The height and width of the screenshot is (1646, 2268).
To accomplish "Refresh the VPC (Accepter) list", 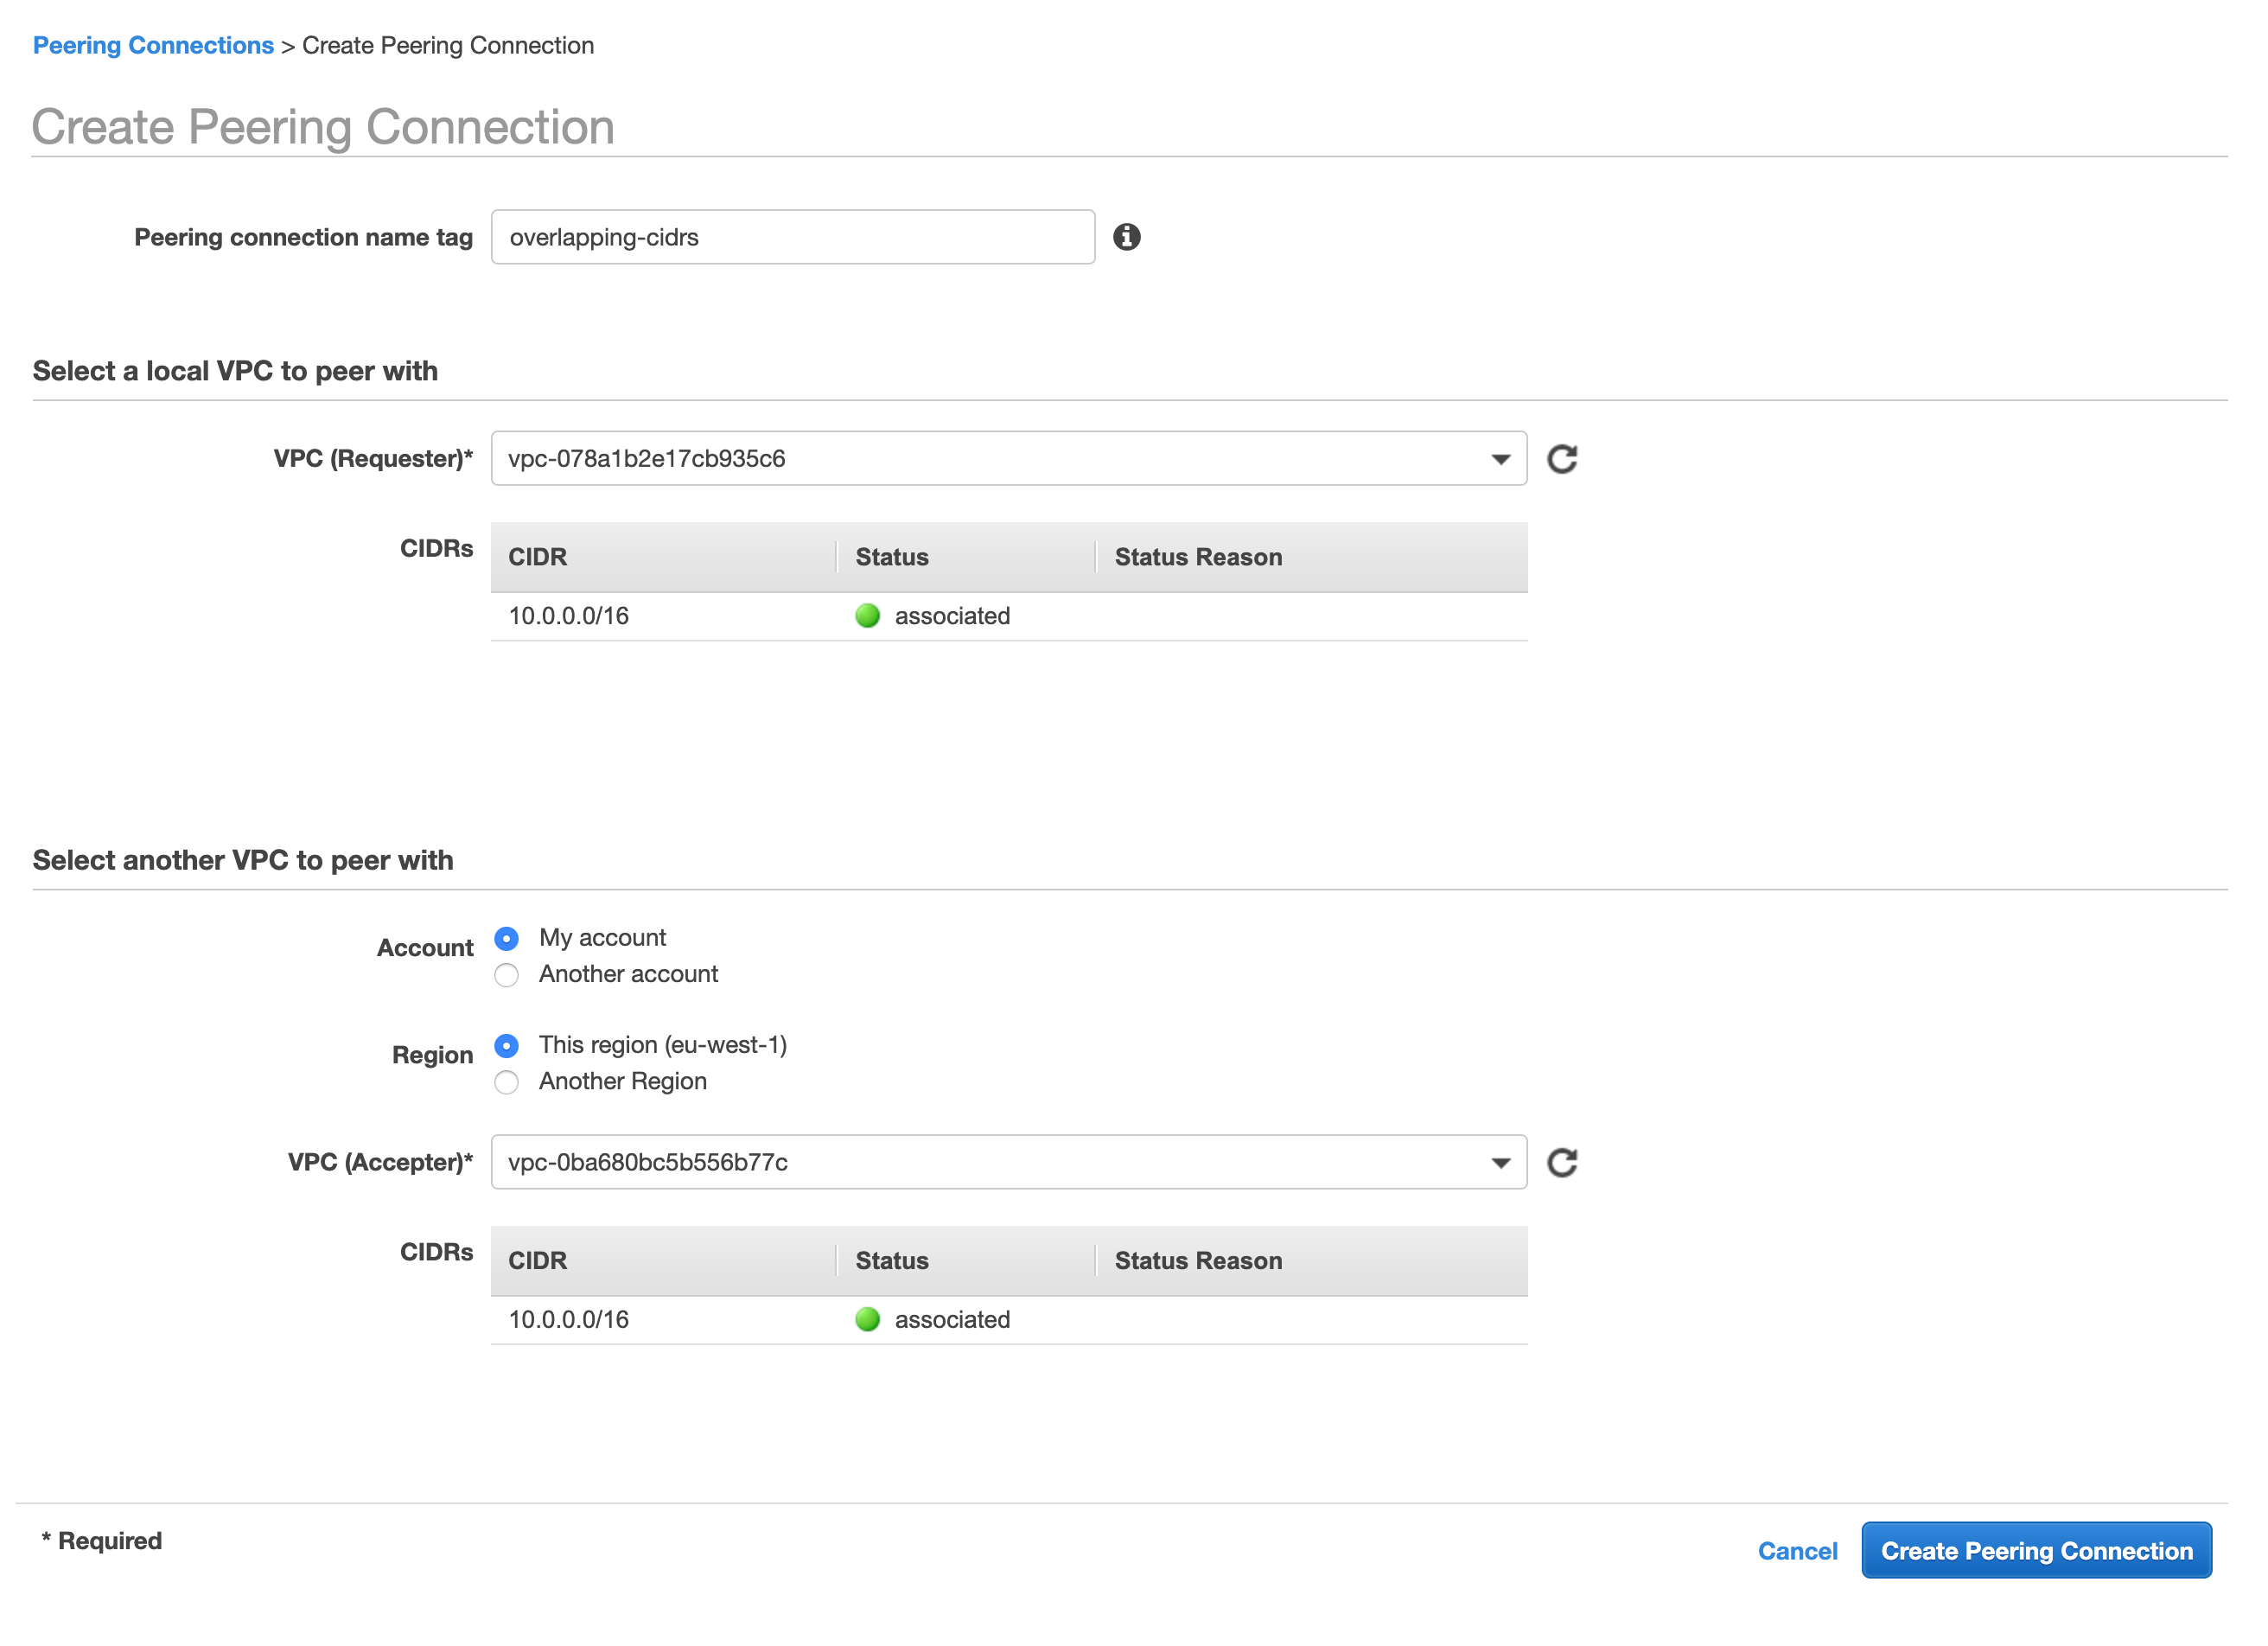I will [1562, 1163].
